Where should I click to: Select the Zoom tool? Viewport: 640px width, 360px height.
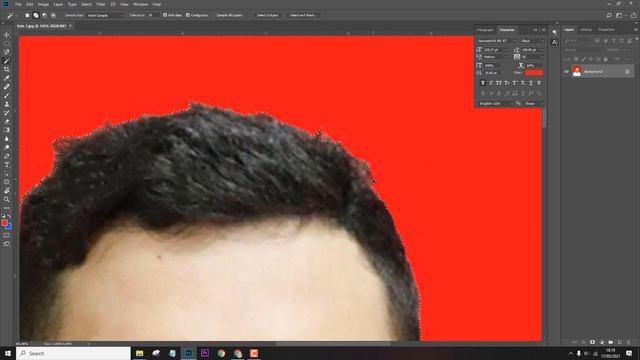[7, 199]
